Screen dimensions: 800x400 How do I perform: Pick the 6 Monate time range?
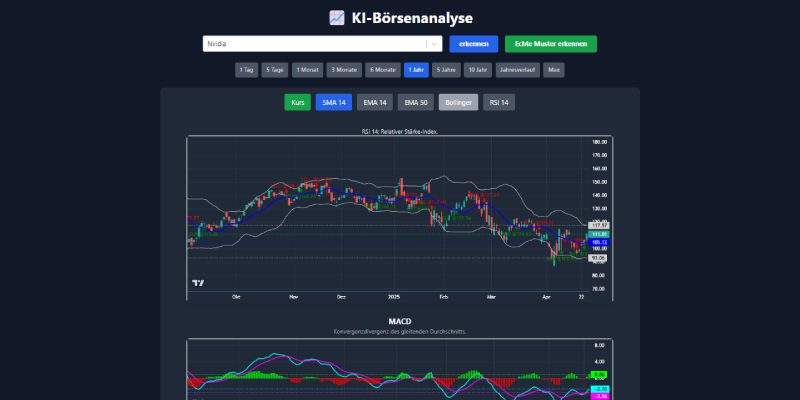tap(382, 70)
